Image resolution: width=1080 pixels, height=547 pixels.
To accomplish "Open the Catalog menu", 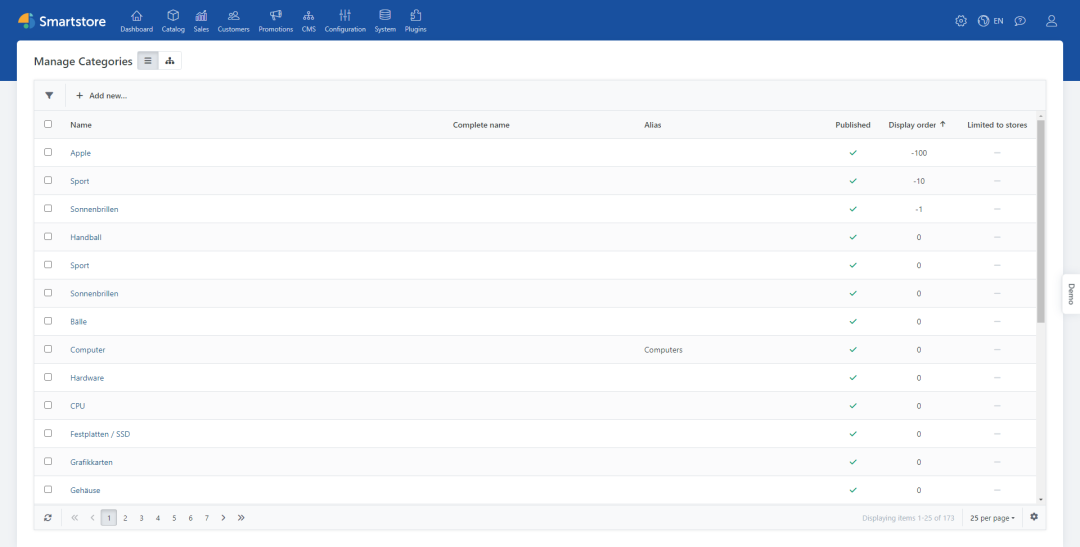I will [x=173, y=21].
